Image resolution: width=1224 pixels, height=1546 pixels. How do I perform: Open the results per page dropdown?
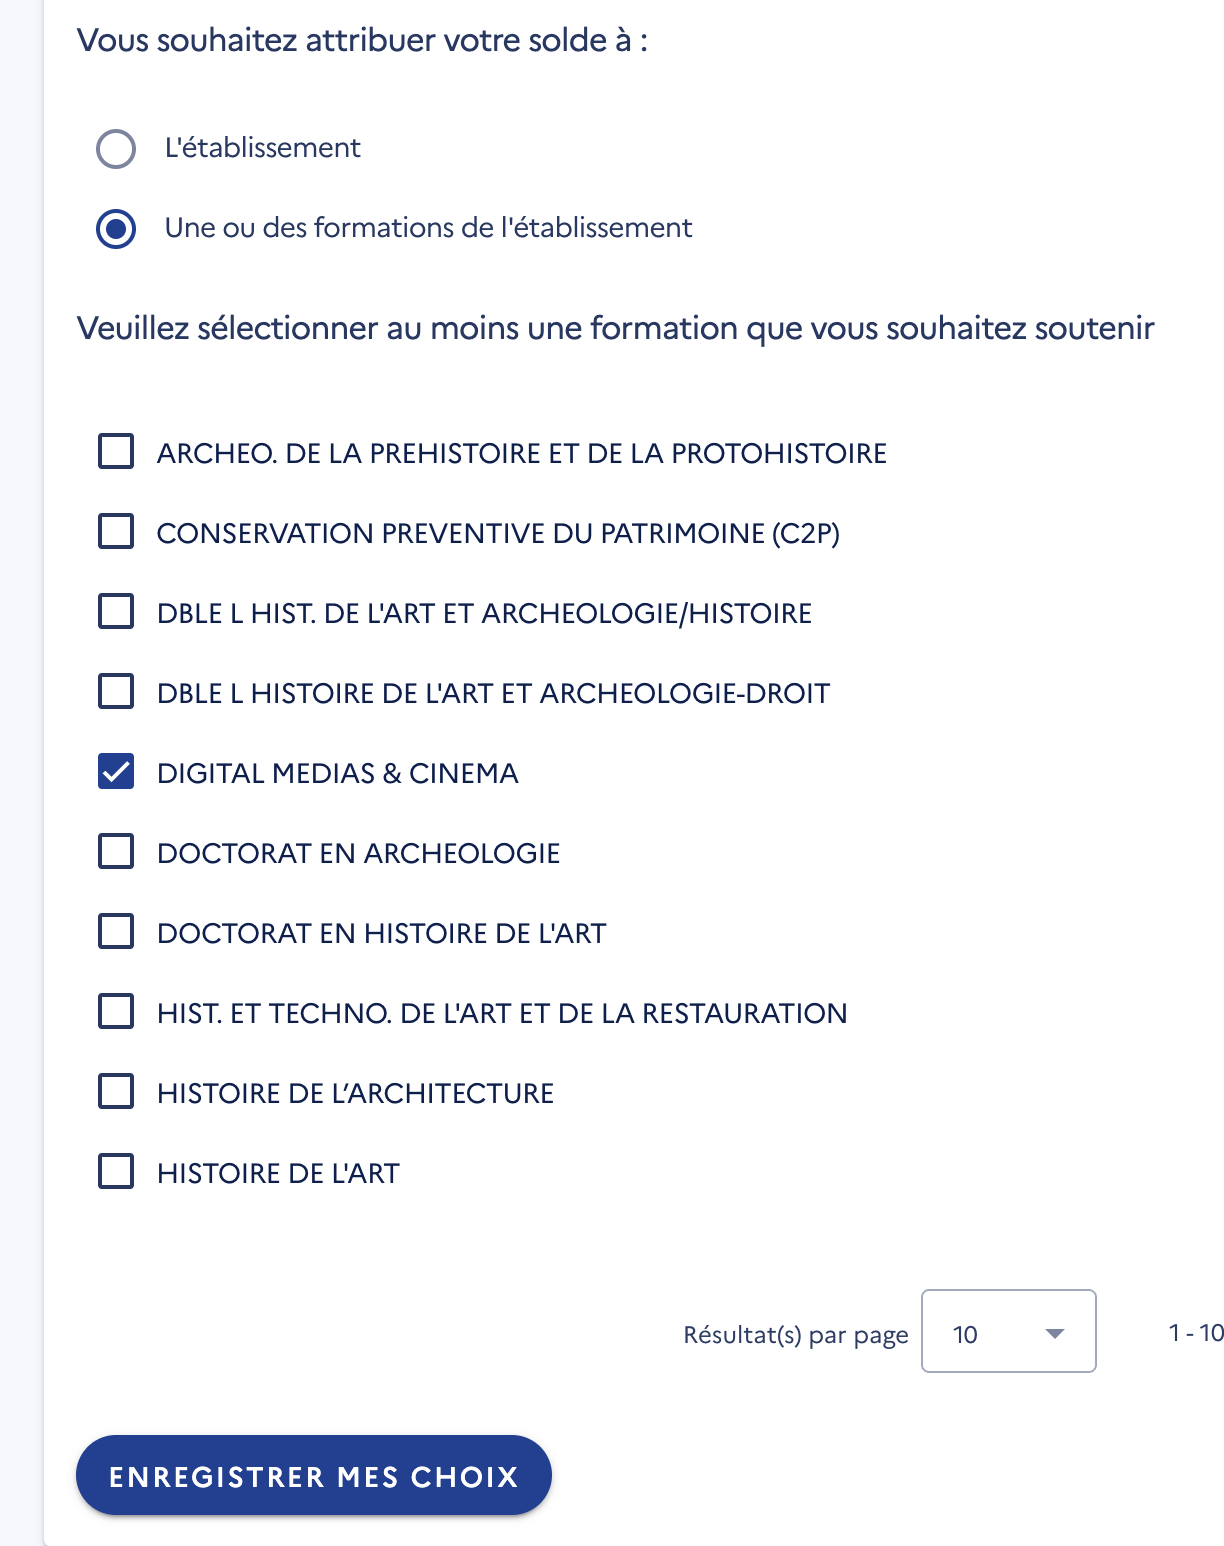pos(1007,1332)
